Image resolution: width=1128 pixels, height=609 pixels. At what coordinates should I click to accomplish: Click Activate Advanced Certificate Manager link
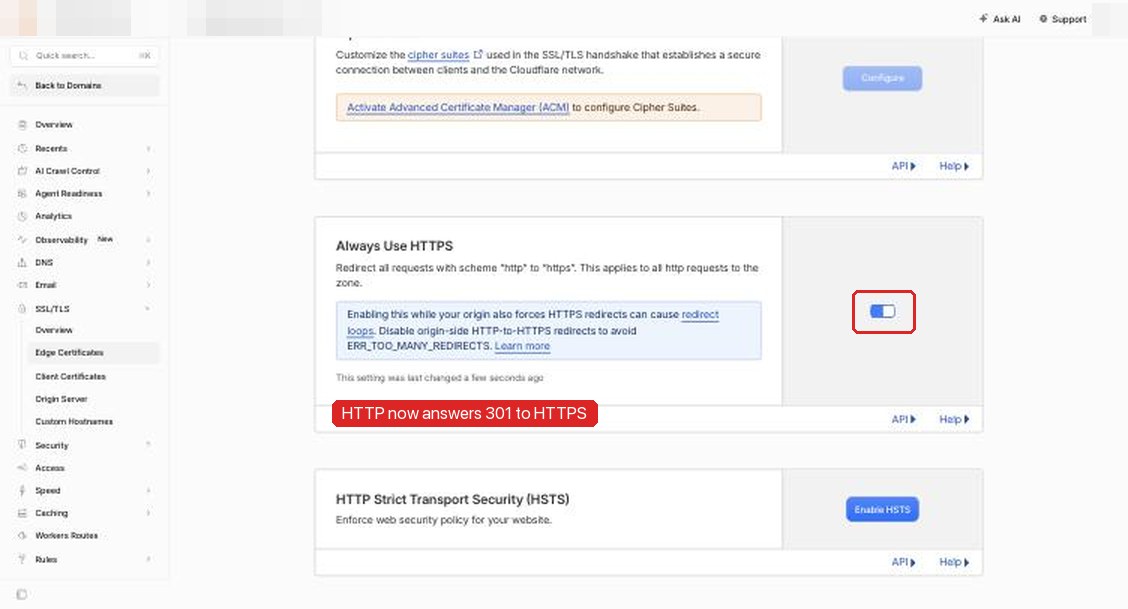pos(458,107)
